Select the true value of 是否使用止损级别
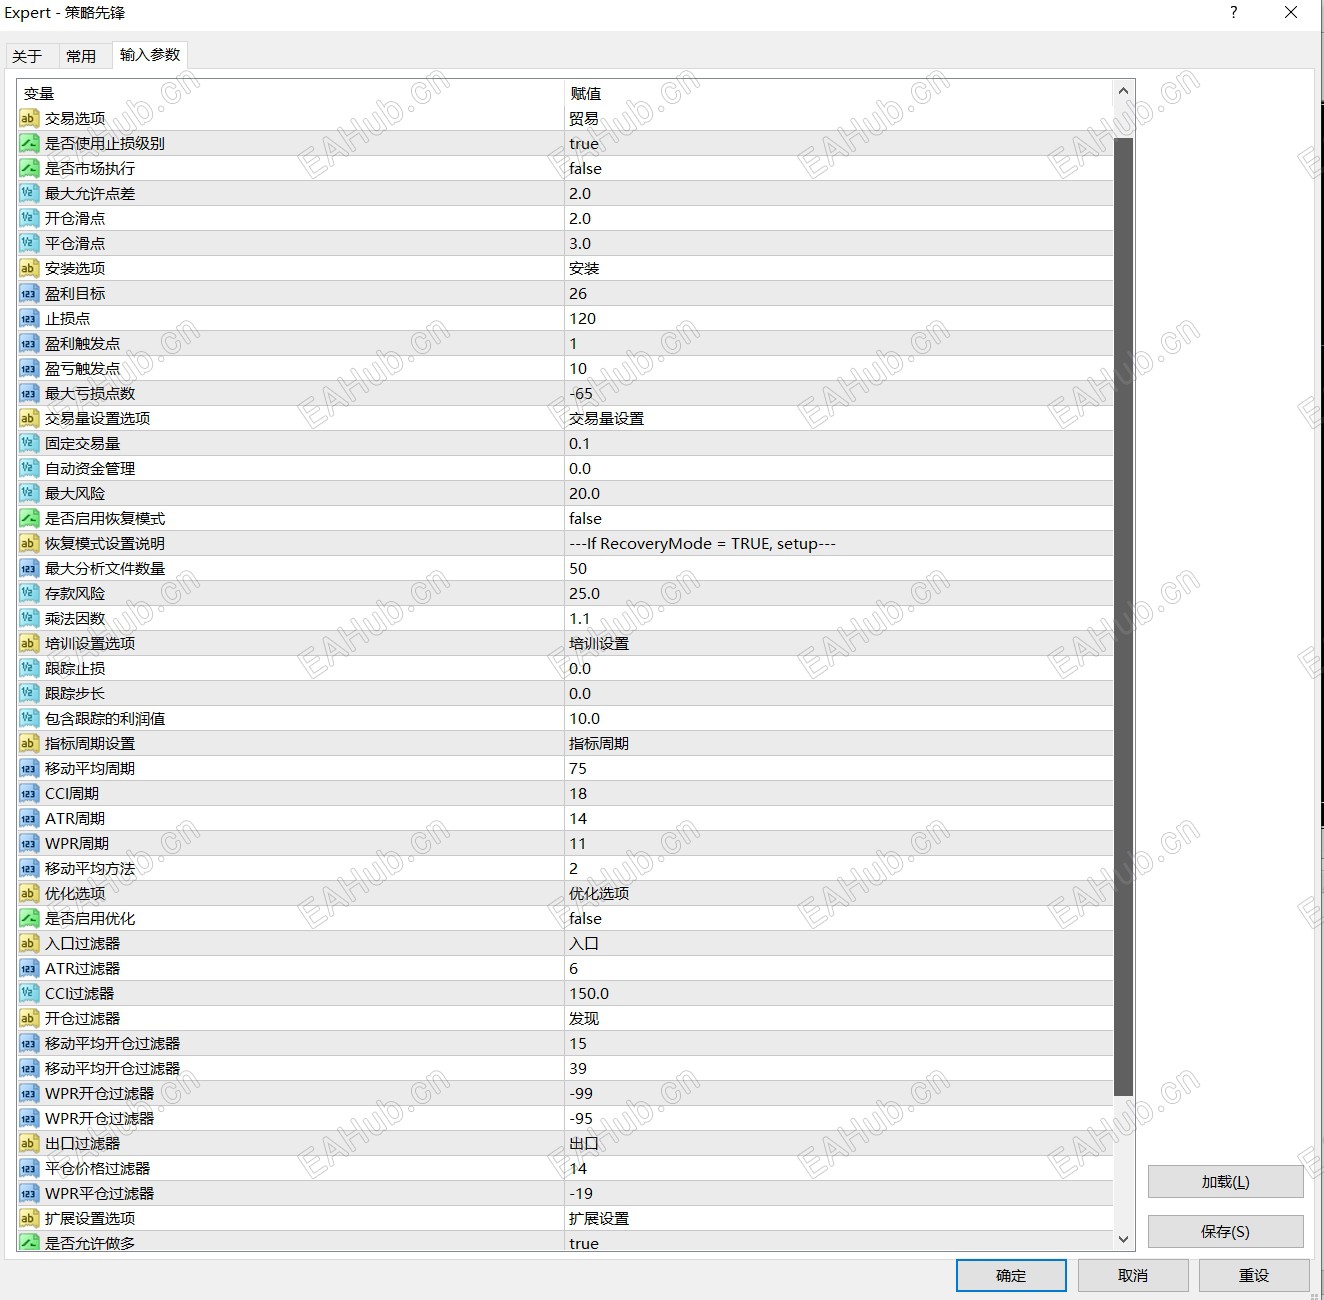 (x=584, y=143)
